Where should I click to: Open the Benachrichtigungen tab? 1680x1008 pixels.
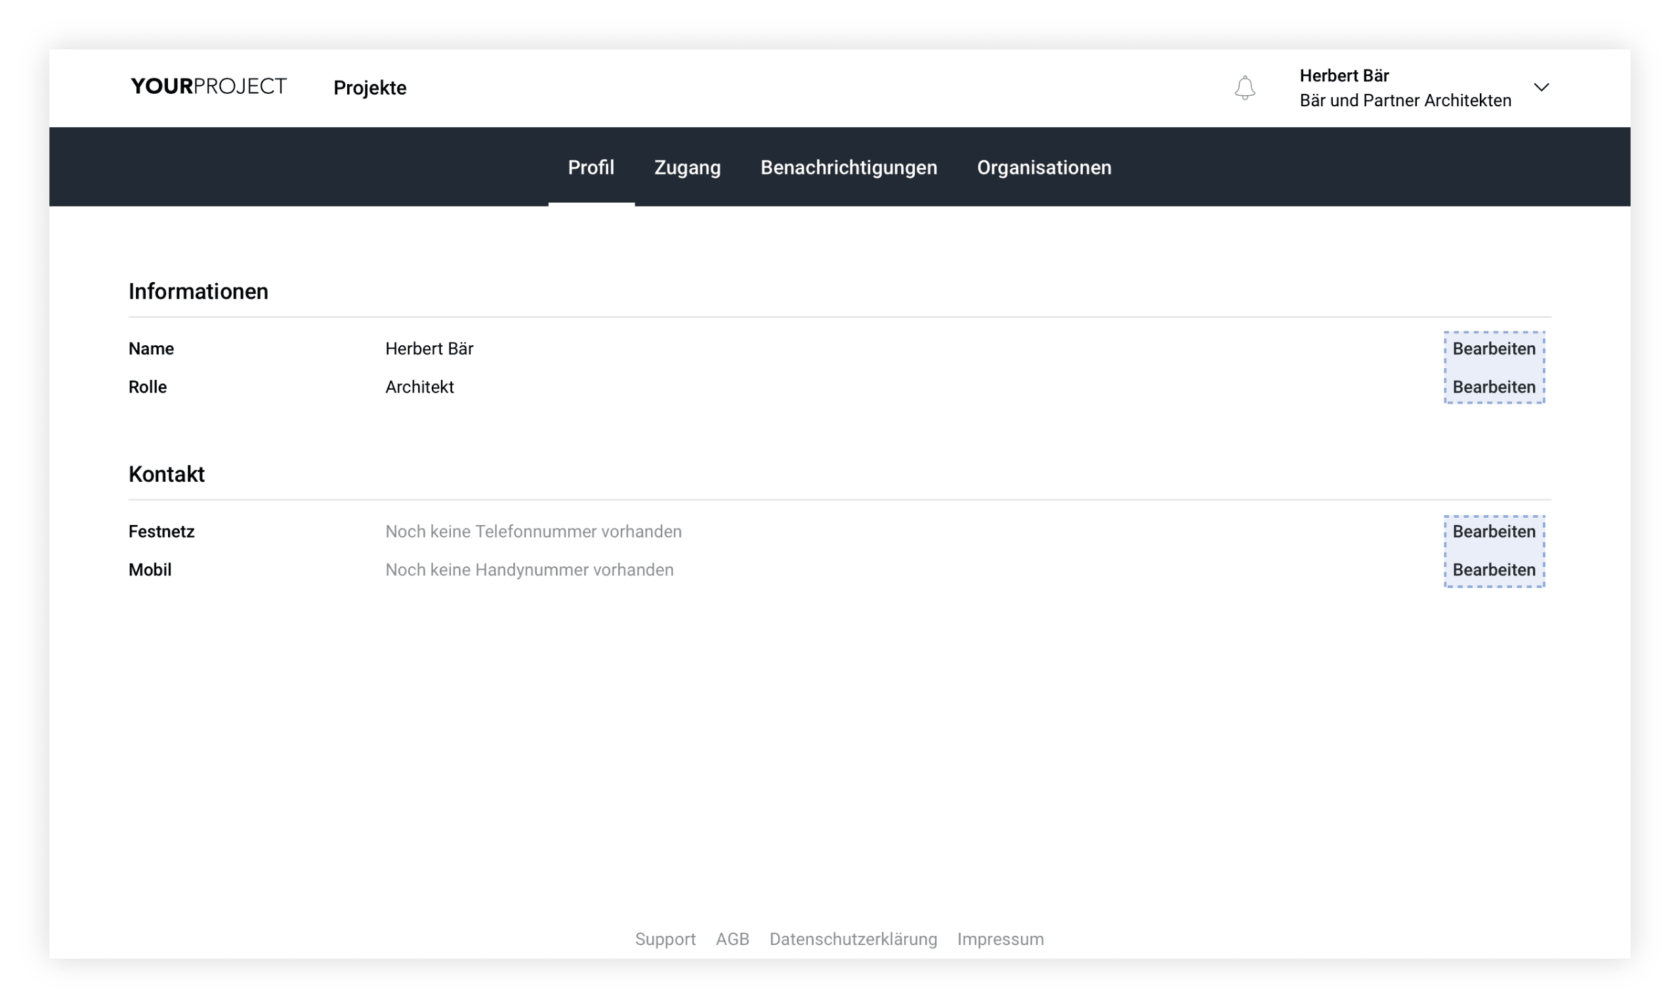[x=848, y=168]
